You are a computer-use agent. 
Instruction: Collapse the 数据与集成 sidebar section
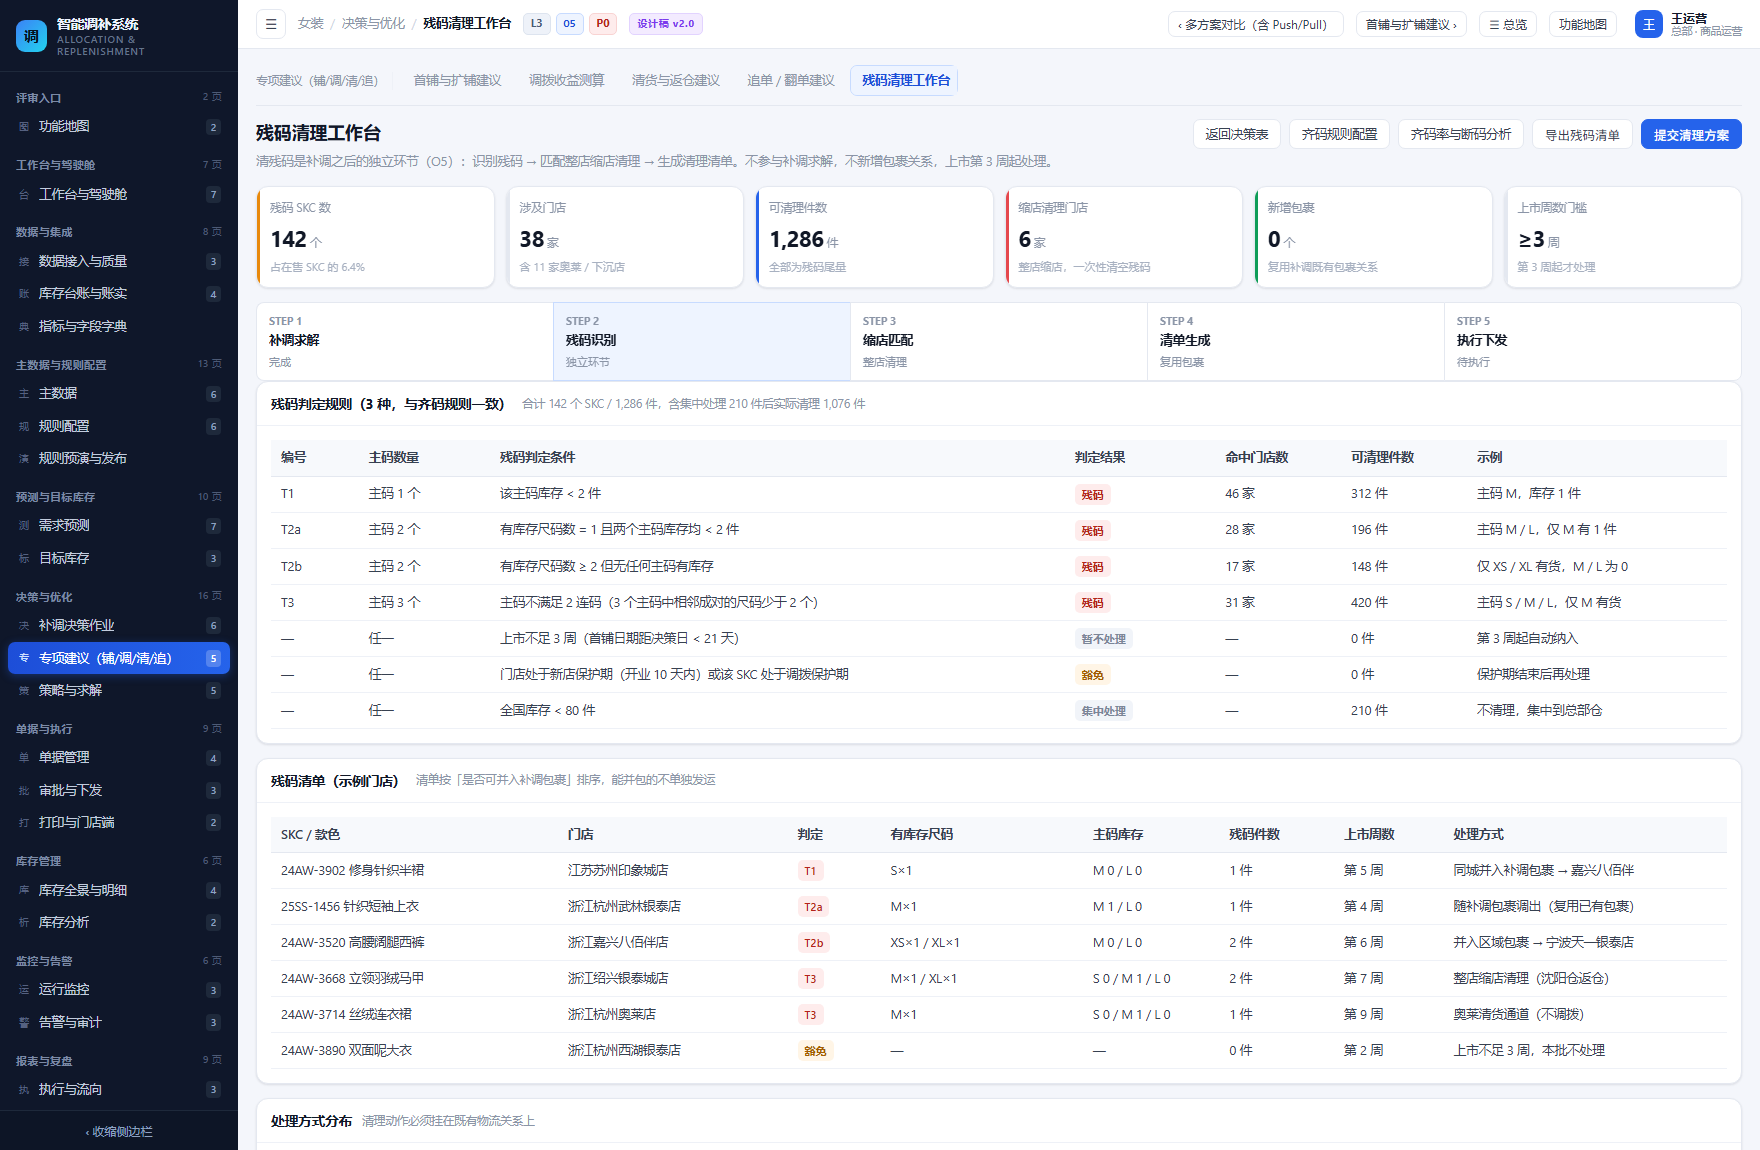tap(119, 232)
